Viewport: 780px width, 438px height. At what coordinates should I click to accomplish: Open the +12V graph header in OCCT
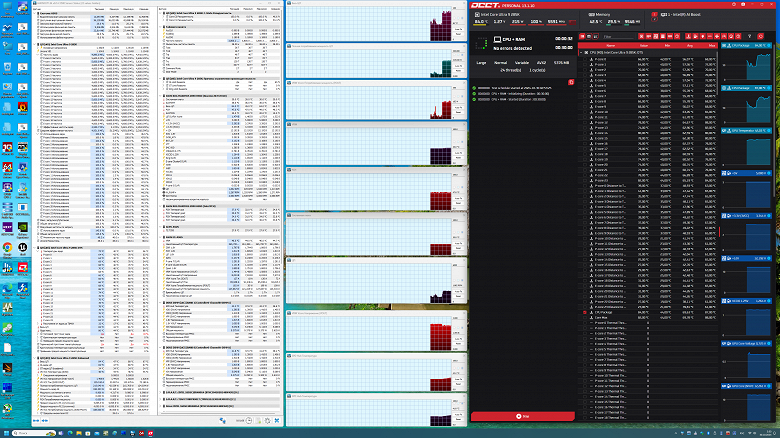click(746, 258)
